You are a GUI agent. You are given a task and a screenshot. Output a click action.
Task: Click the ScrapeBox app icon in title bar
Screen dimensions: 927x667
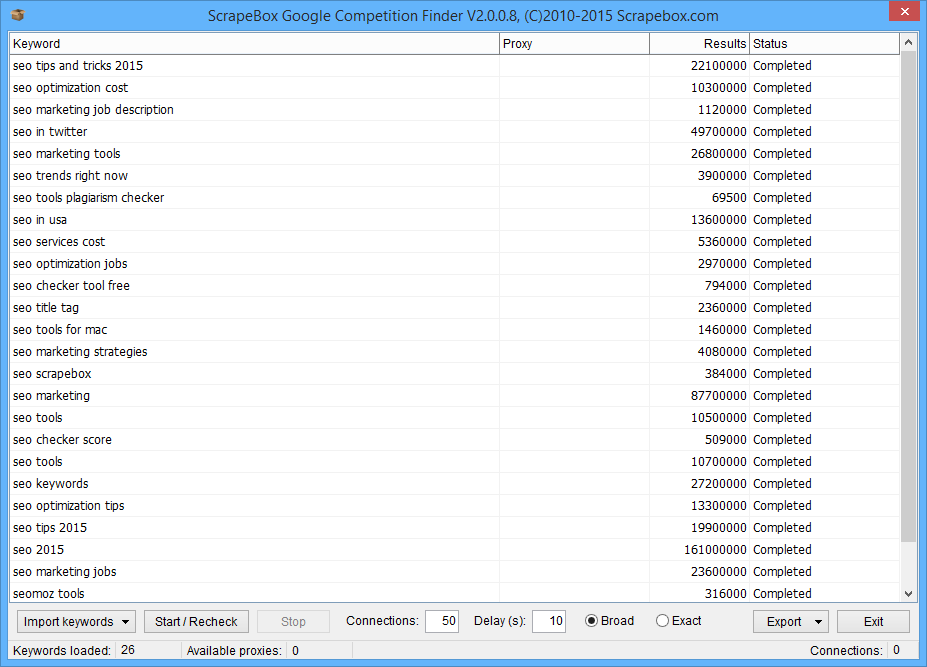coord(16,16)
